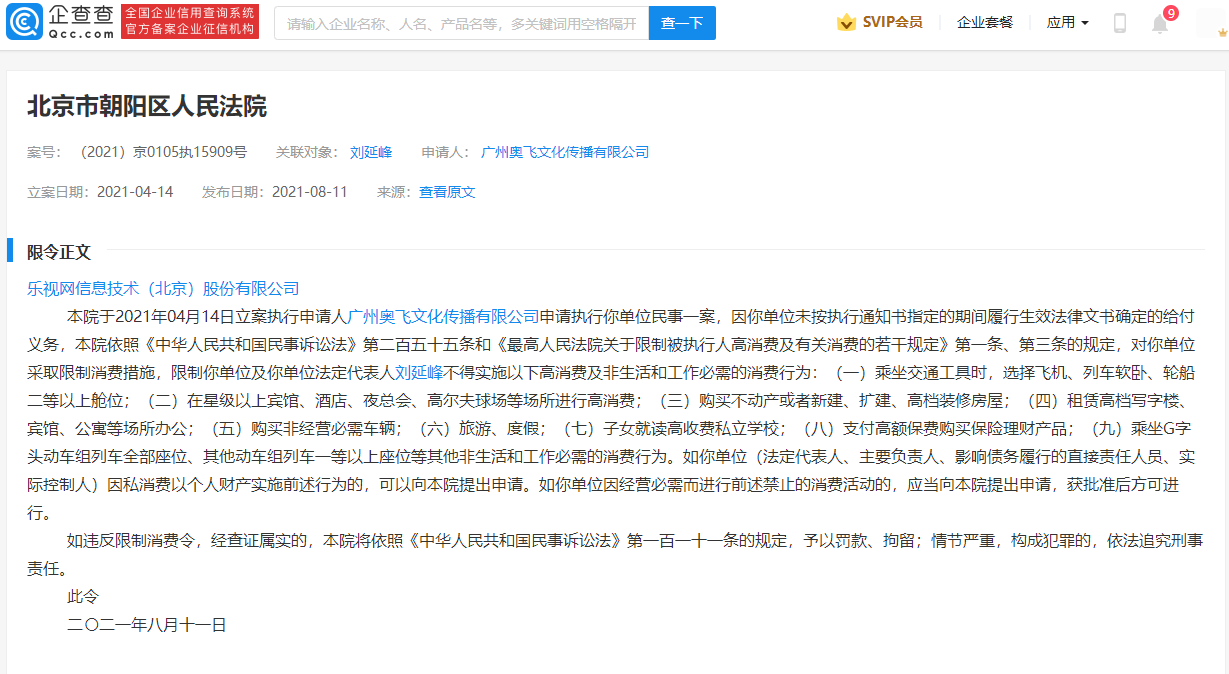The height and width of the screenshot is (674, 1229).
Task: Click the 北京市朝阳区人民法院 page title
Action: (147, 106)
